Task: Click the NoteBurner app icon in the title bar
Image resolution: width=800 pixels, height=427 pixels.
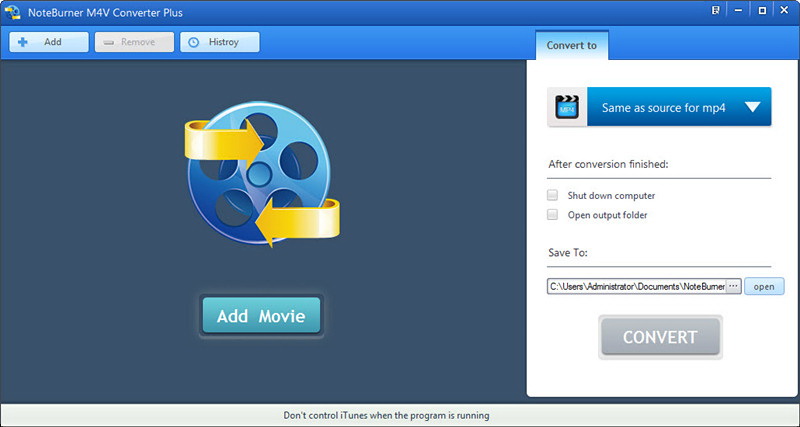Action: coord(12,12)
